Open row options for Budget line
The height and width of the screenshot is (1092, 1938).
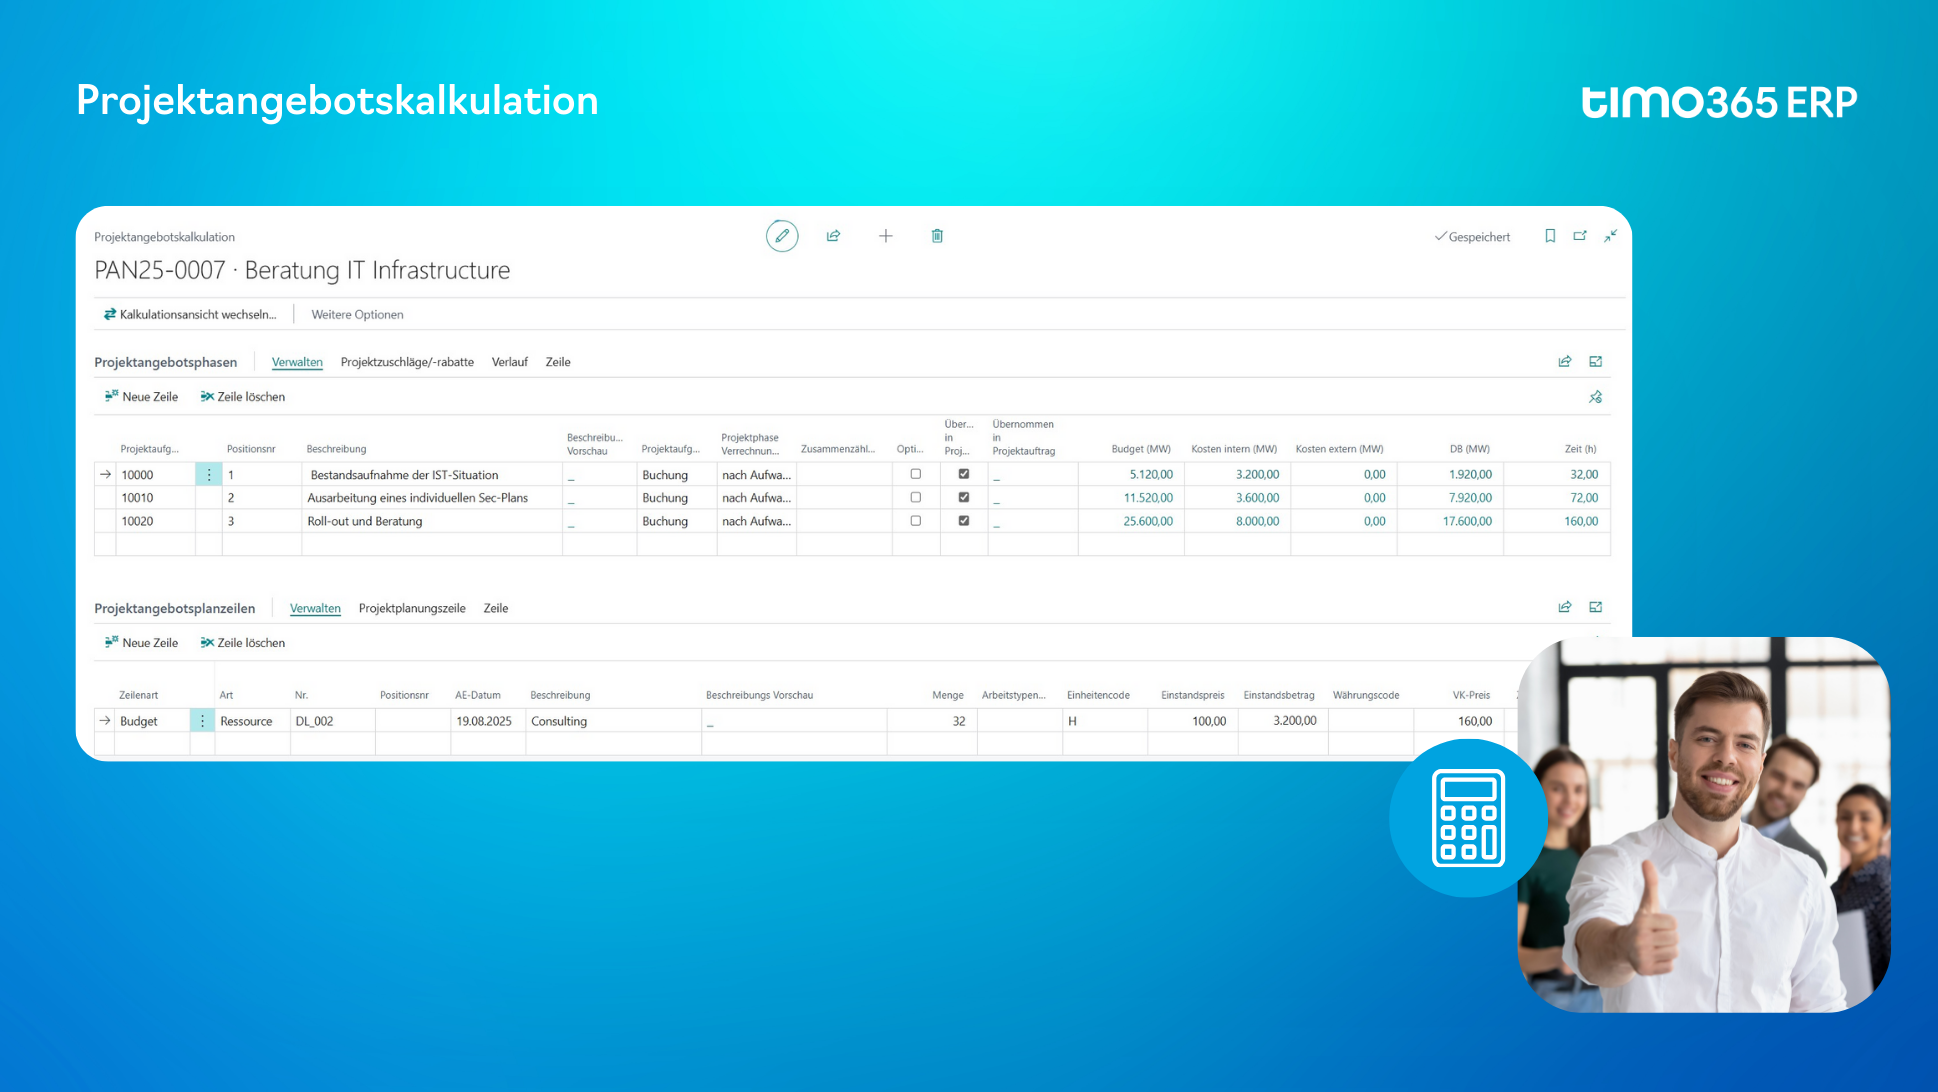pos(202,721)
